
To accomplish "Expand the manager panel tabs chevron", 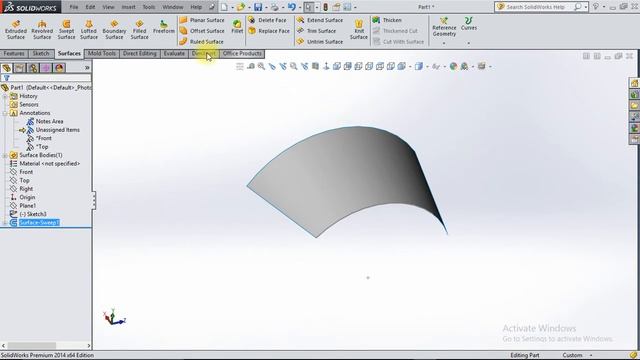I will coord(87,68).
